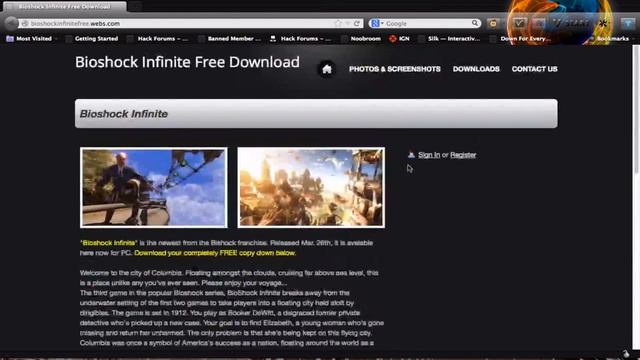Image resolution: width=640 pixels, height=360 pixels.
Task: Select the Bioshock Infinite Free Download tab
Action: 64,7
